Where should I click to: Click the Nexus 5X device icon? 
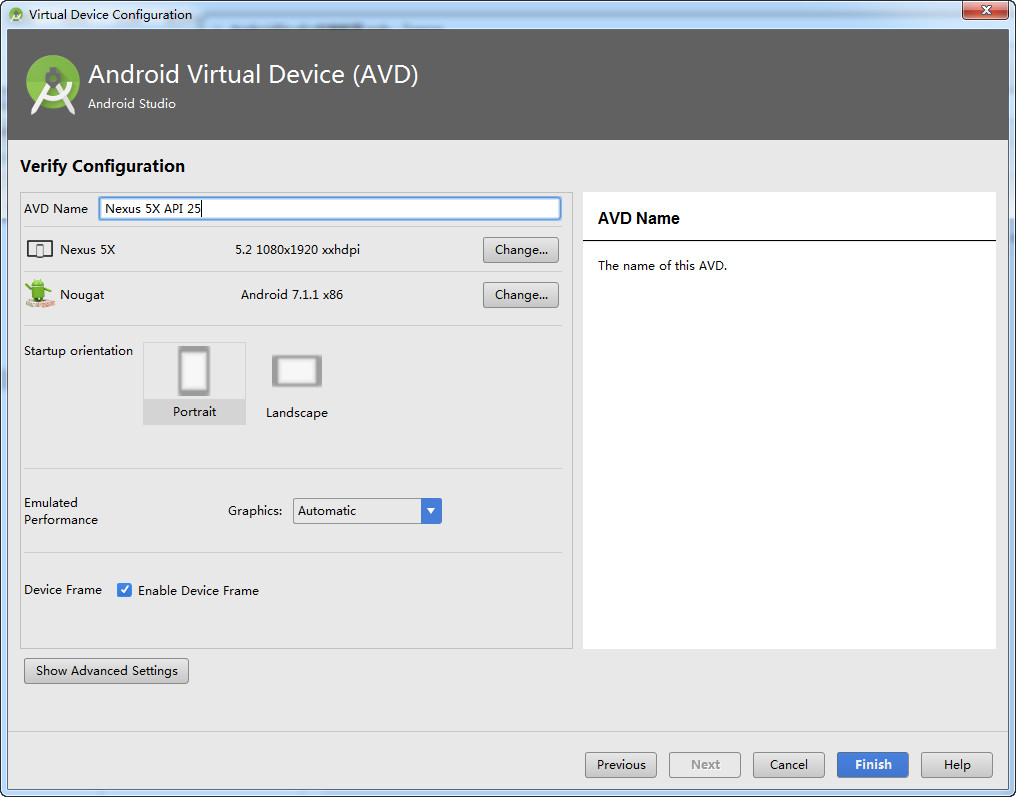click(x=40, y=249)
